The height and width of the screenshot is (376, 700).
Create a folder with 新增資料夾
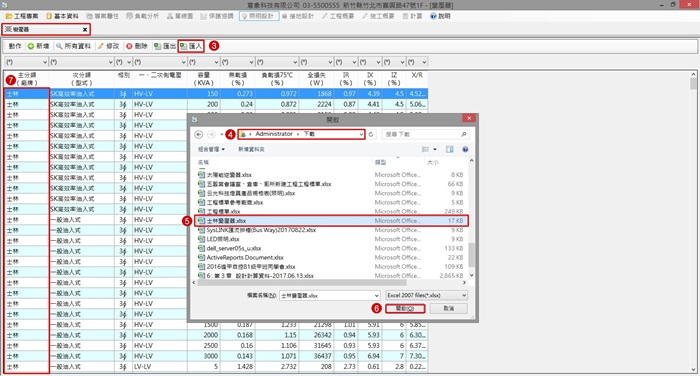(251, 149)
